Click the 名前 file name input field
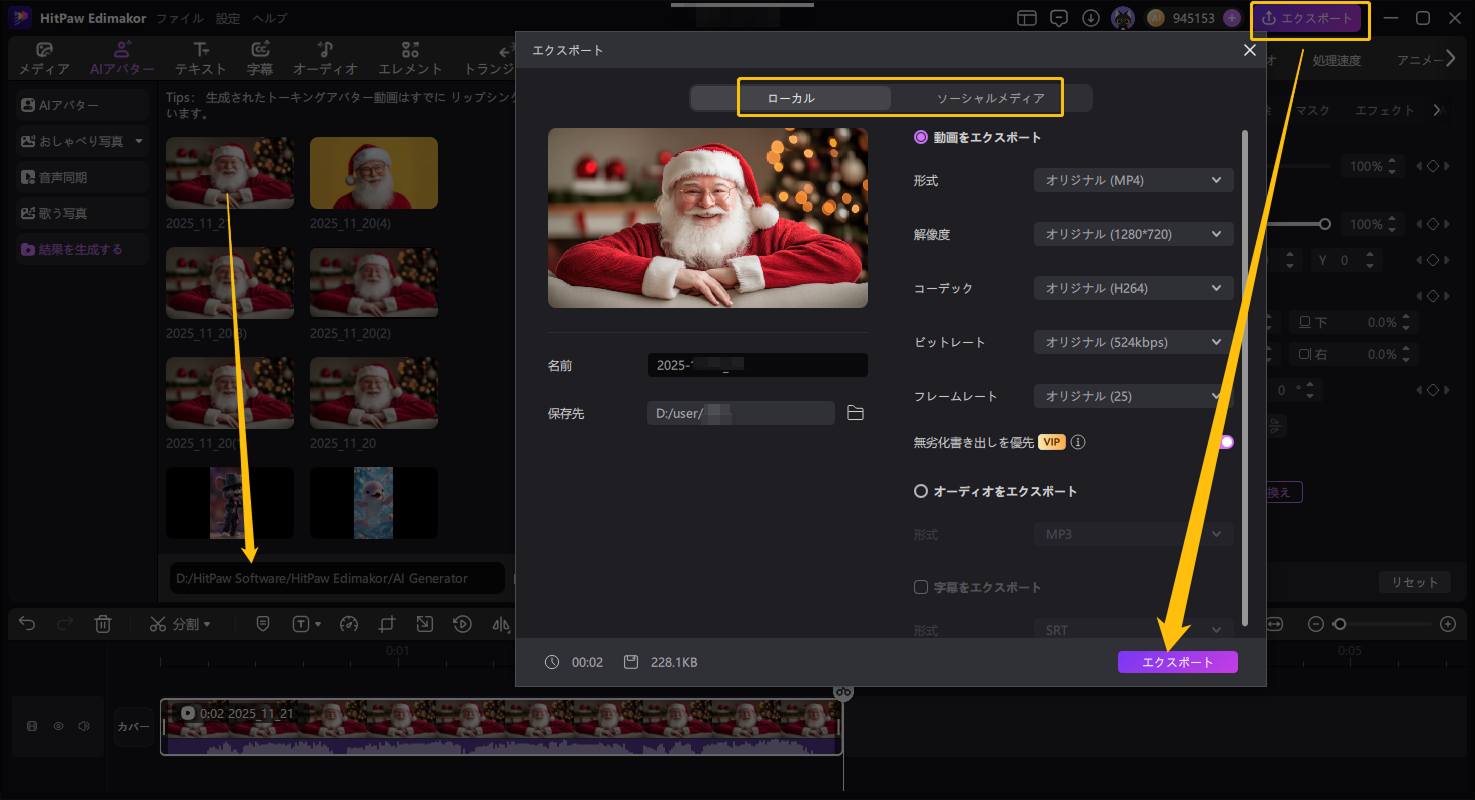This screenshot has width=1475, height=800. [x=757, y=366]
